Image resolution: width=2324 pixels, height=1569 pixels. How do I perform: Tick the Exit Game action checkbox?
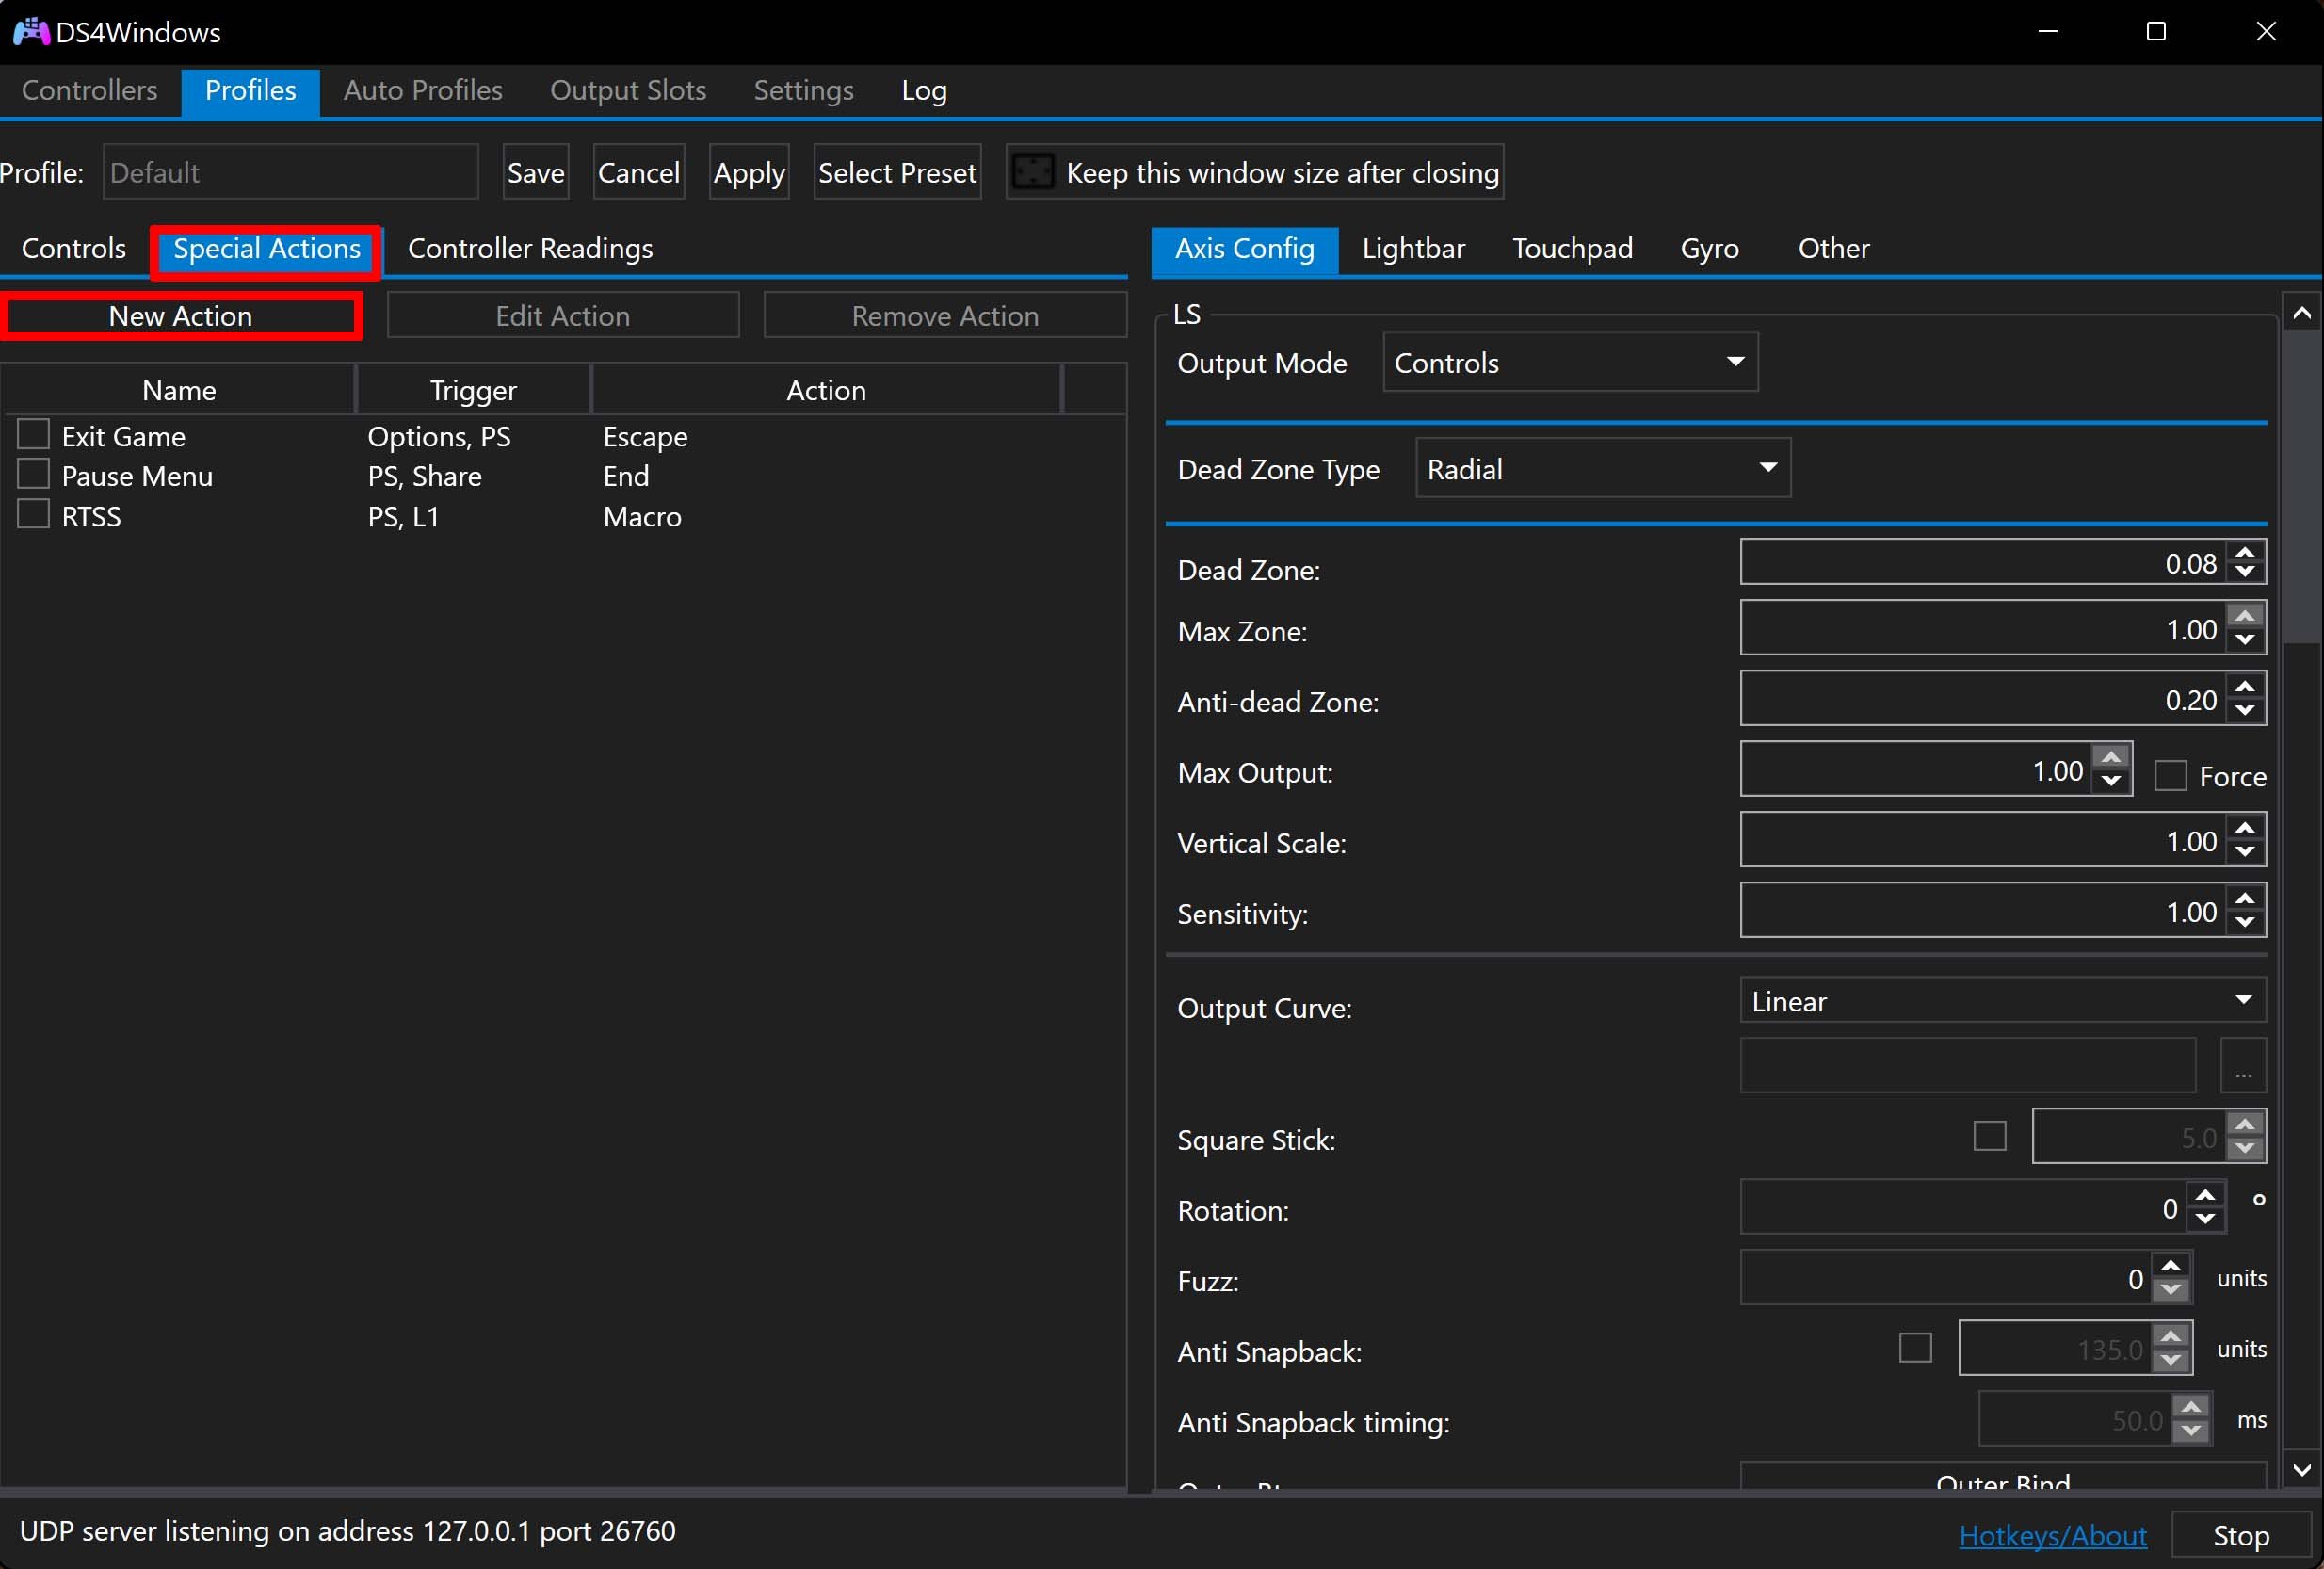pos(33,434)
